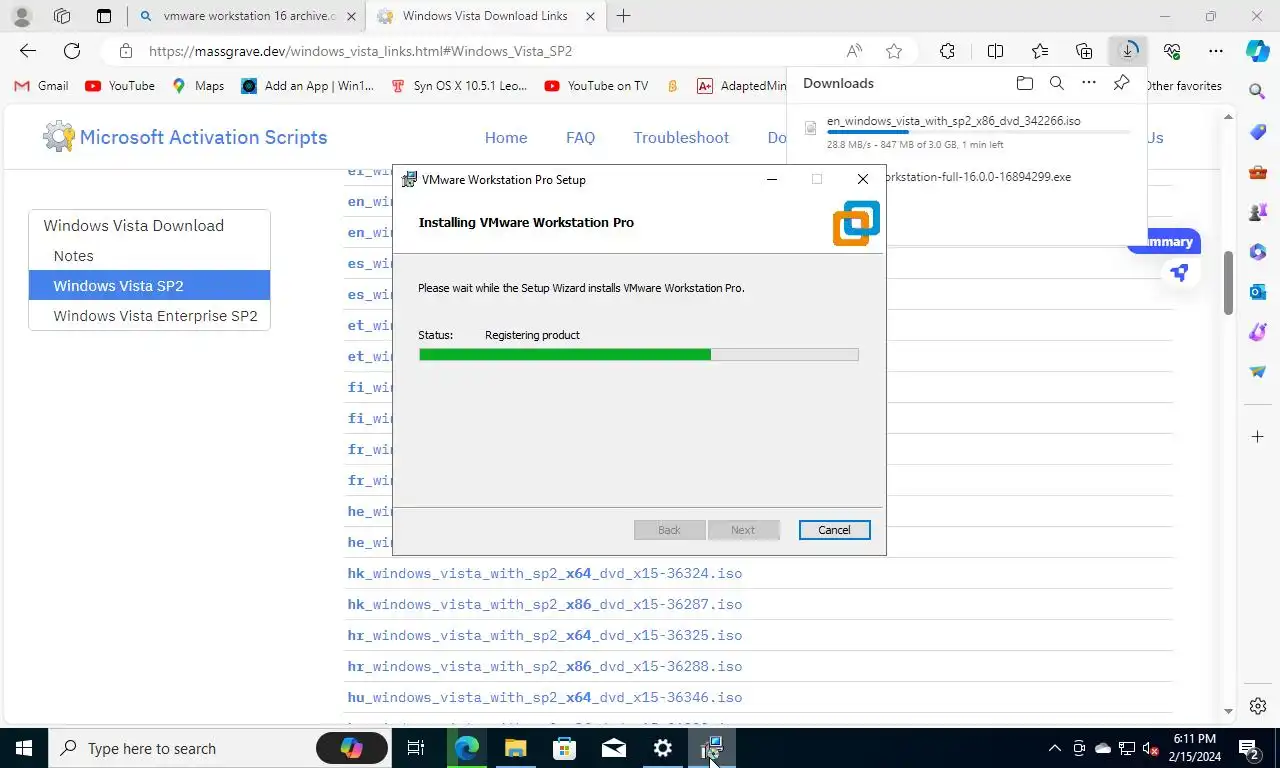Open Edge sidebar Outlook icon

[x=1258, y=292]
